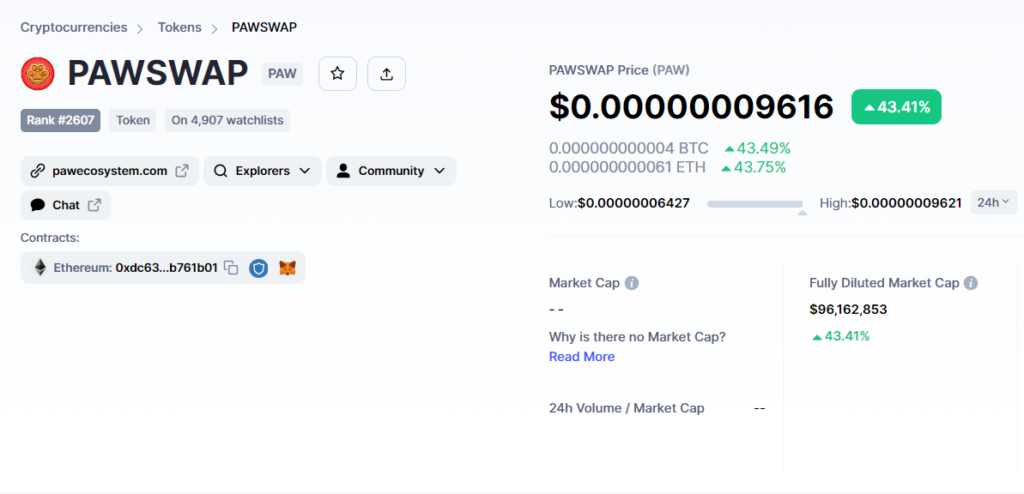Click the contract address 0xdc63...b761b01
The height and width of the screenshot is (494, 1024).
167,268
